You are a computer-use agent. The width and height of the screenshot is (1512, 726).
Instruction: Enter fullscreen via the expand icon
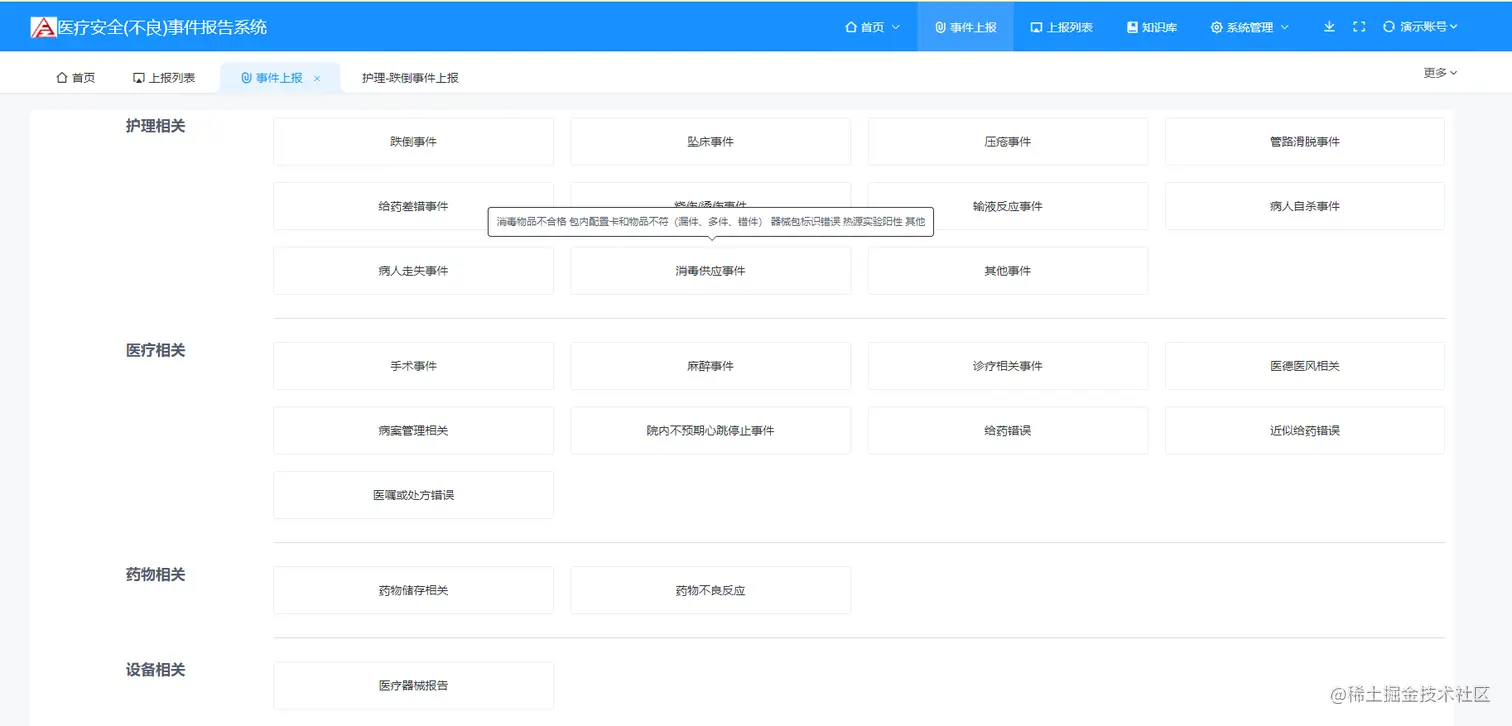tap(1359, 27)
